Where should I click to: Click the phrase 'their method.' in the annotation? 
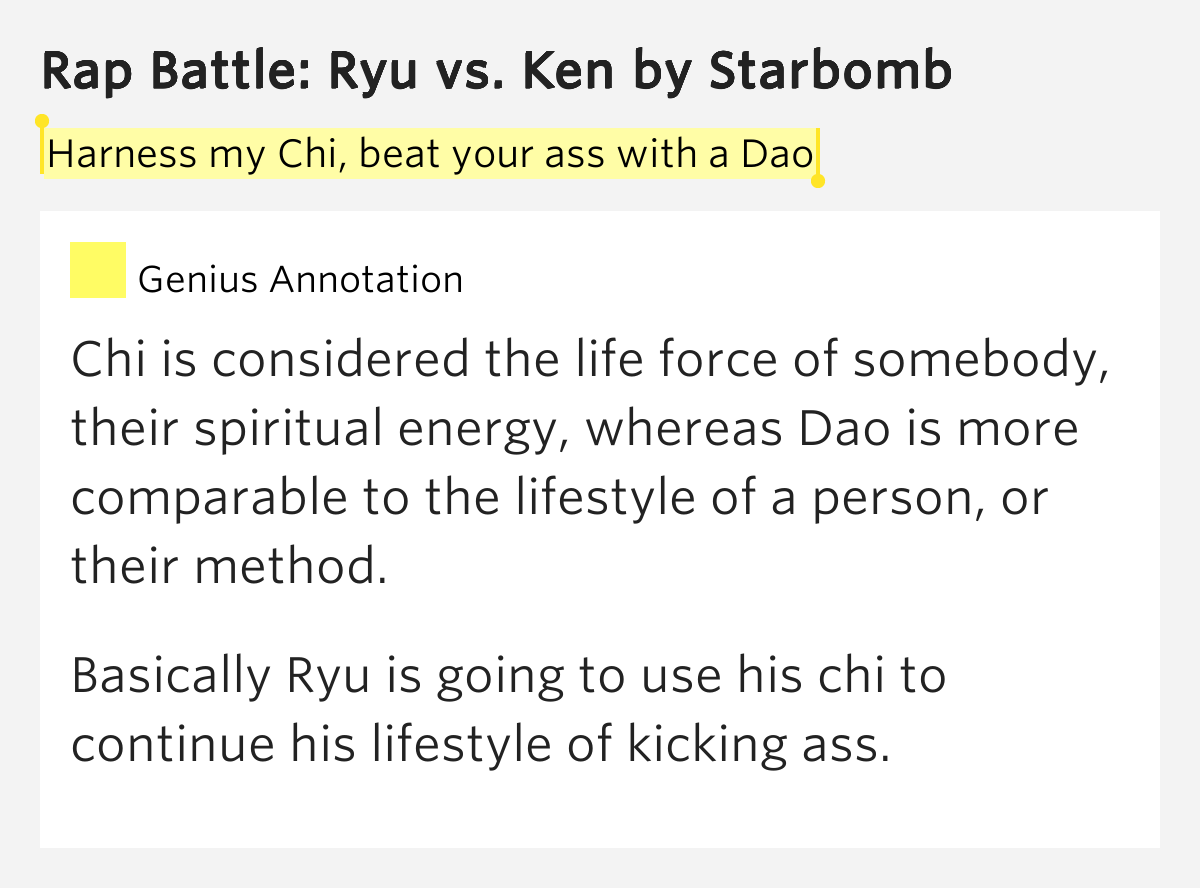[x=229, y=566]
